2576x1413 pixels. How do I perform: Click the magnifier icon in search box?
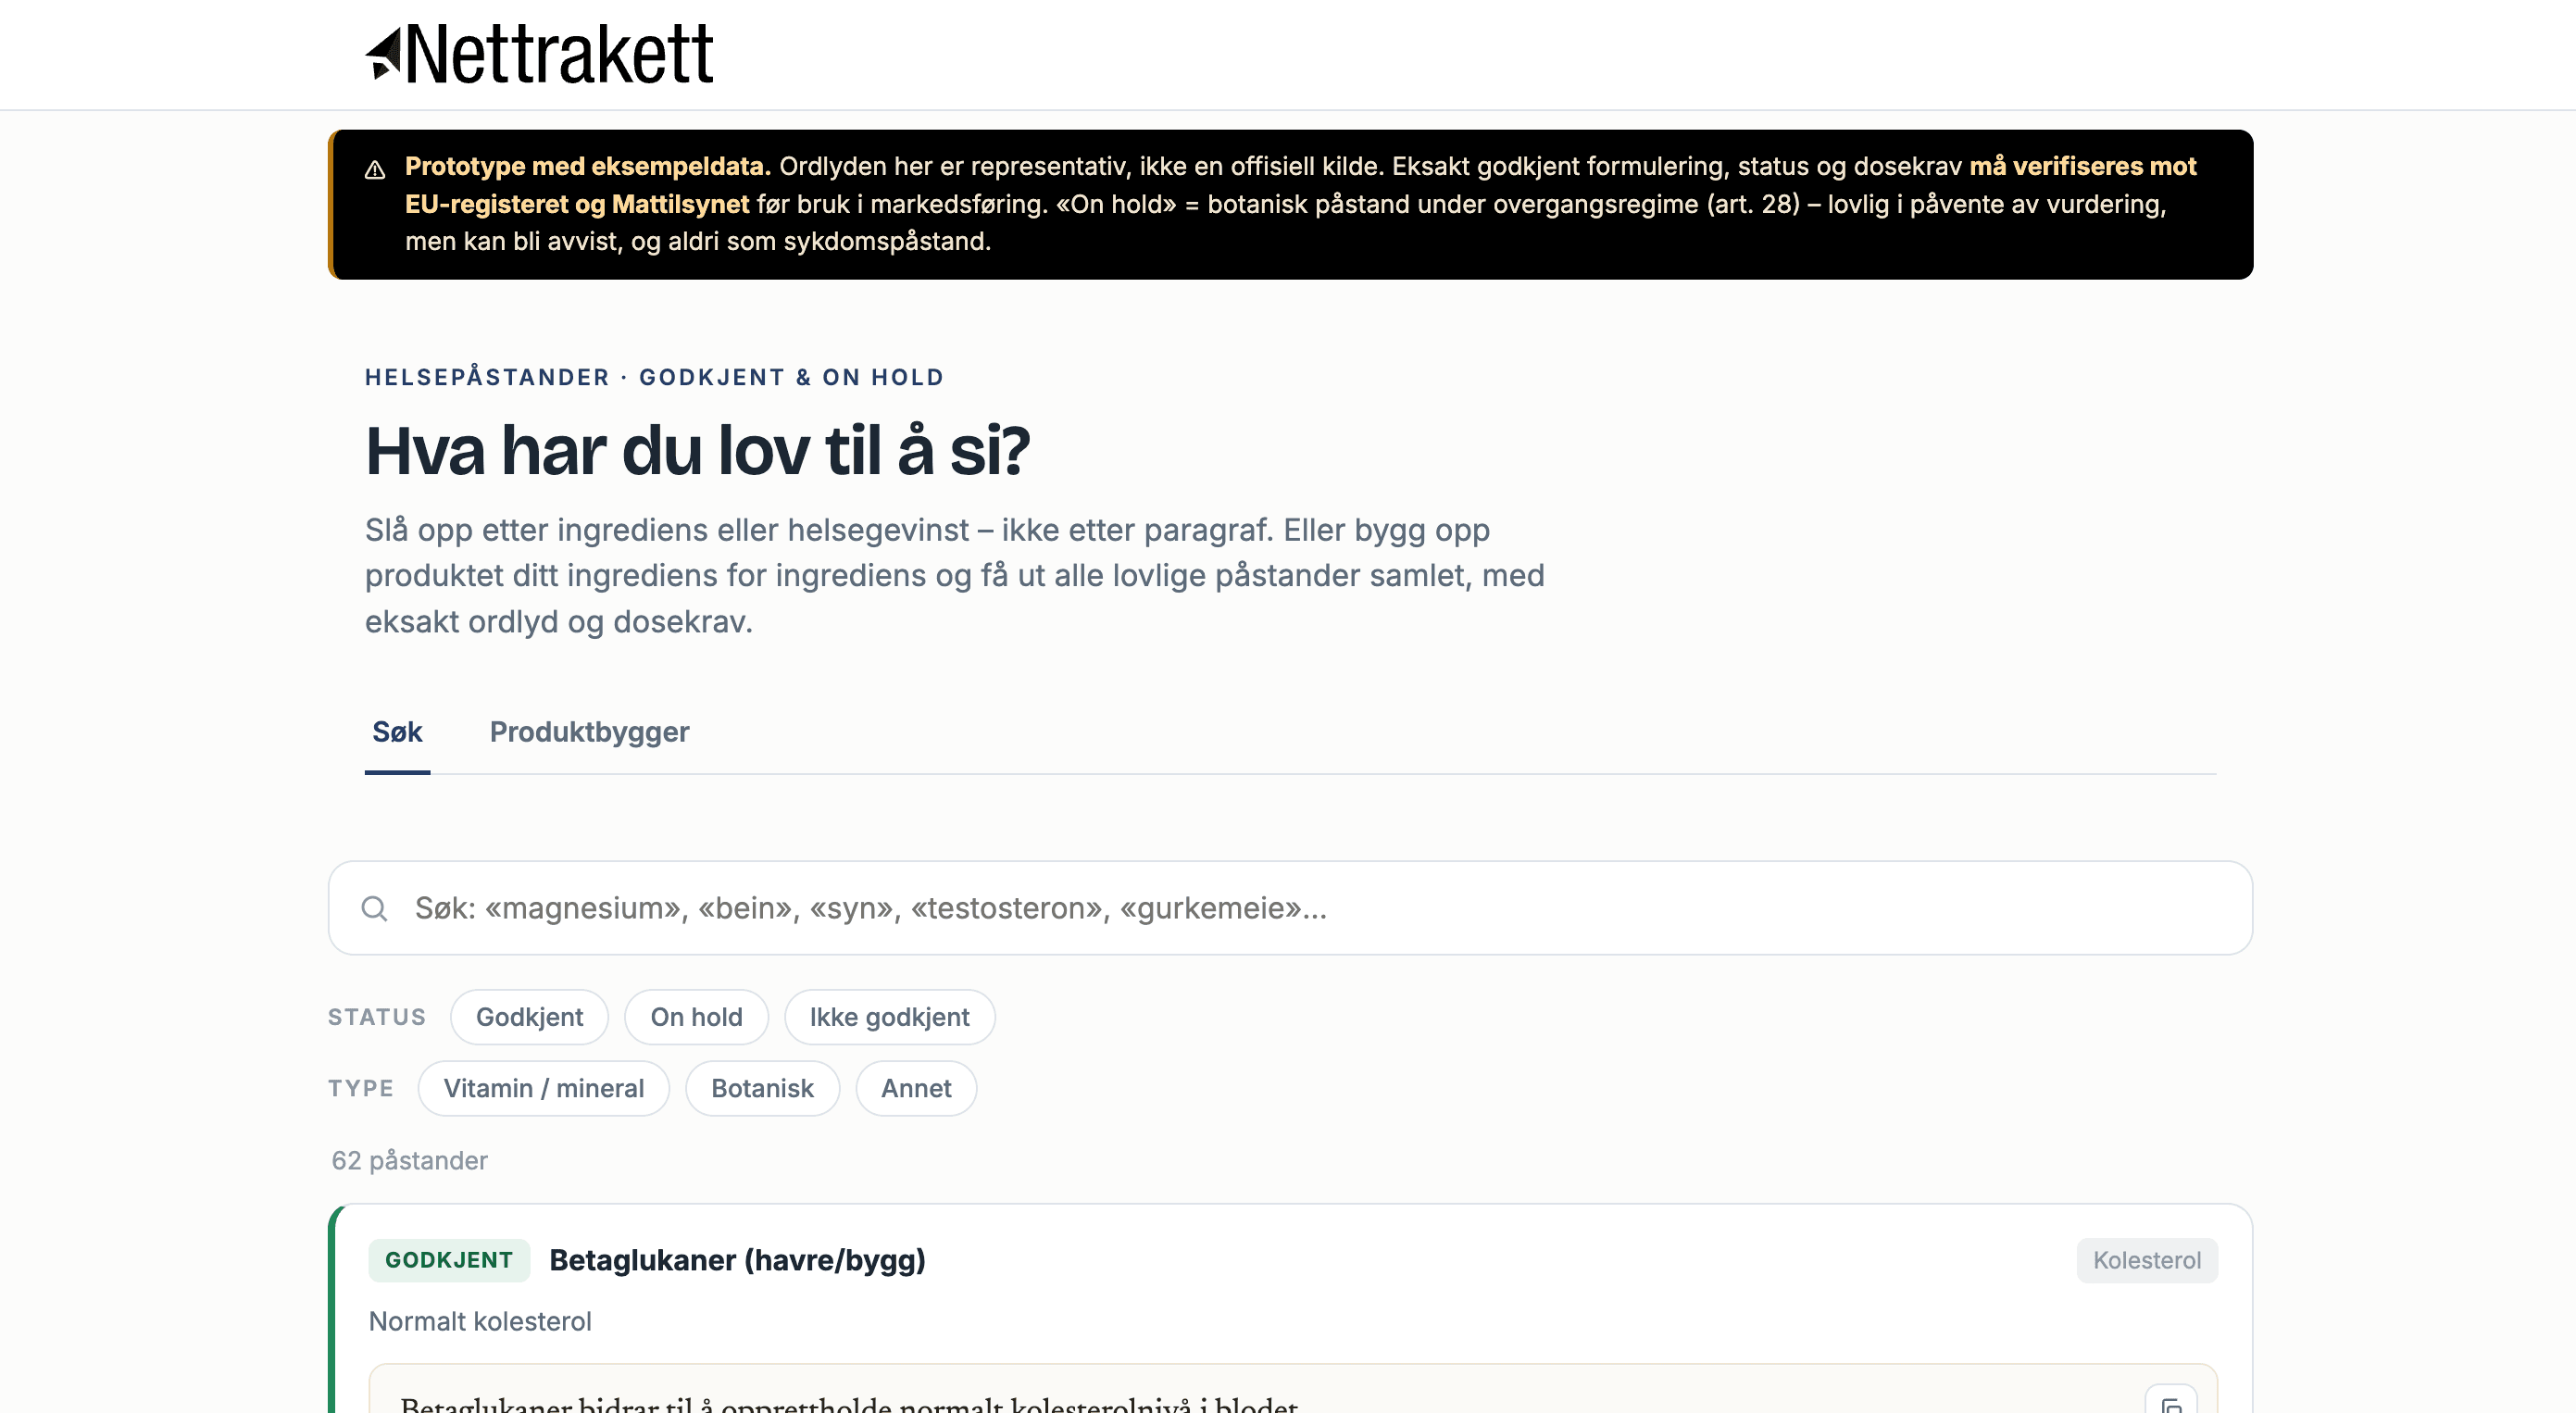[374, 908]
